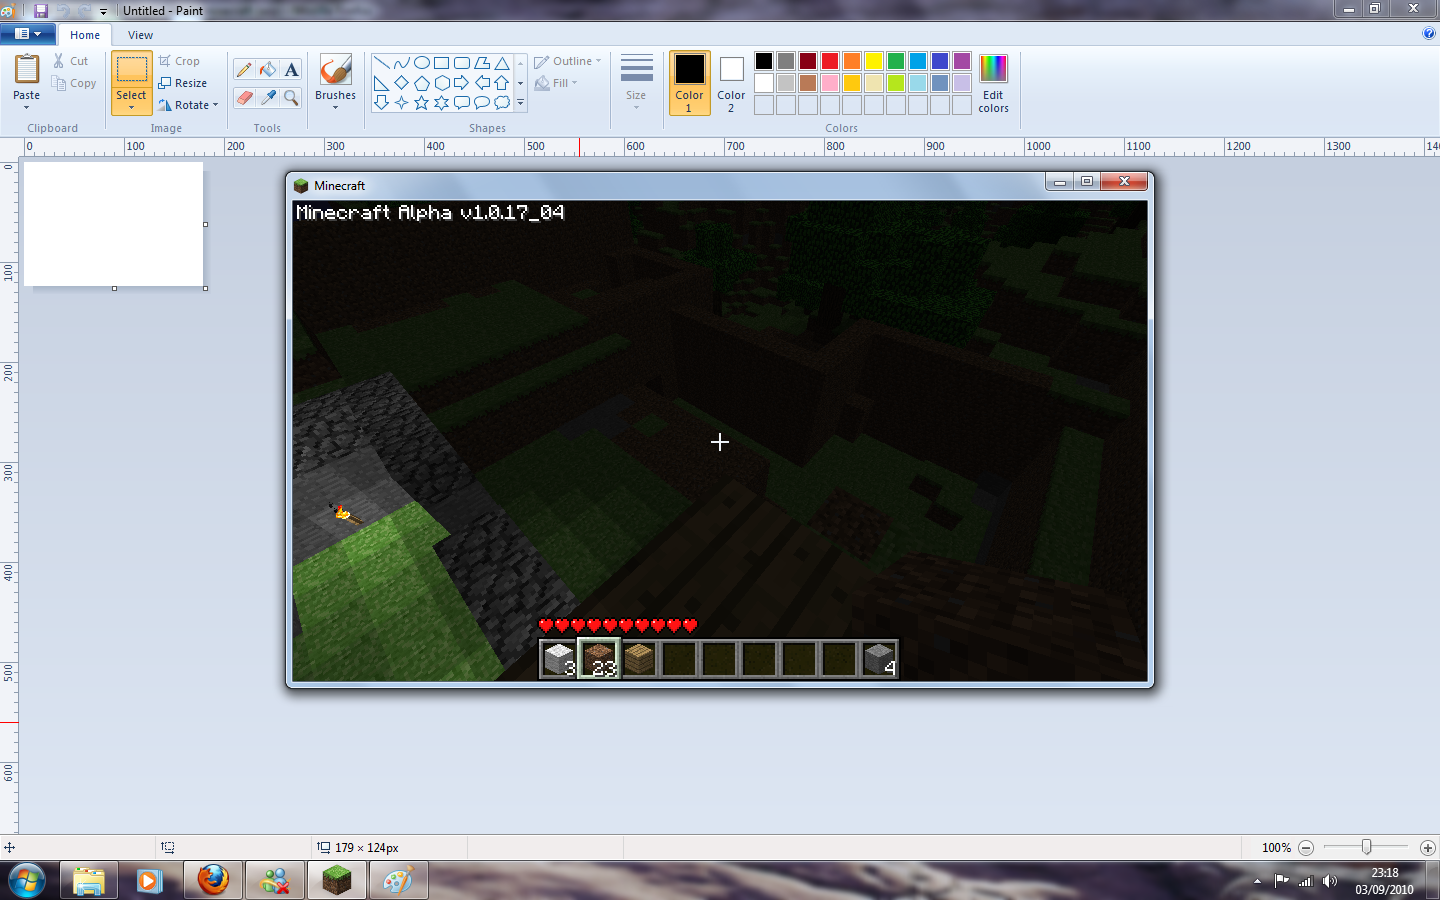The height and width of the screenshot is (900, 1440).
Task: Adjust the zoom slider handle
Action: click(1366, 847)
